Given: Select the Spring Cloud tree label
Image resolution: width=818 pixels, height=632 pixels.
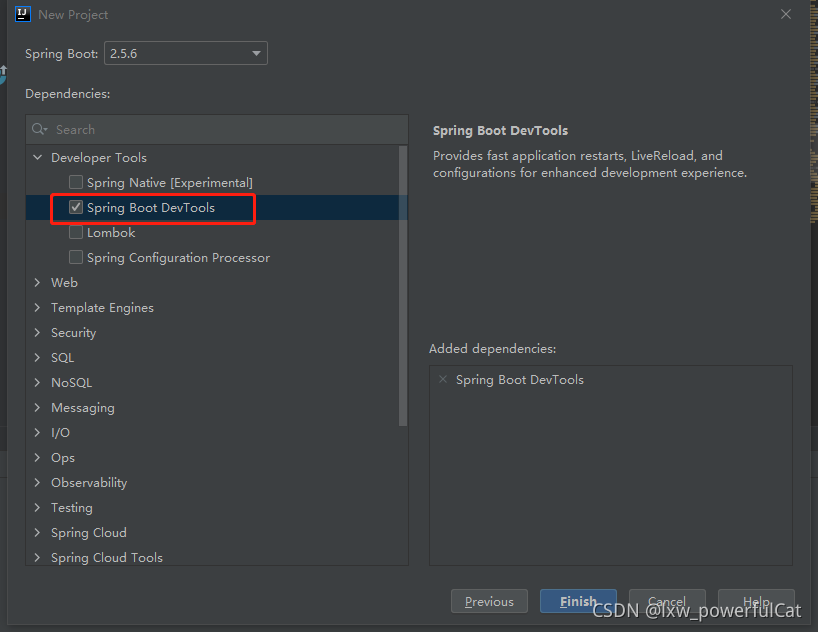Looking at the screenshot, I should [89, 533].
